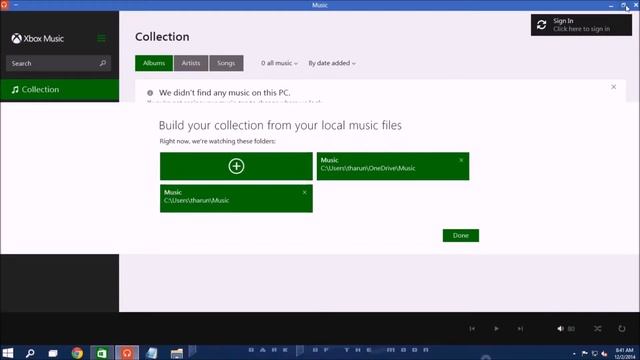Toggle shuffle mode
This screenshot has height=360, width=640.
pos(598,329)
